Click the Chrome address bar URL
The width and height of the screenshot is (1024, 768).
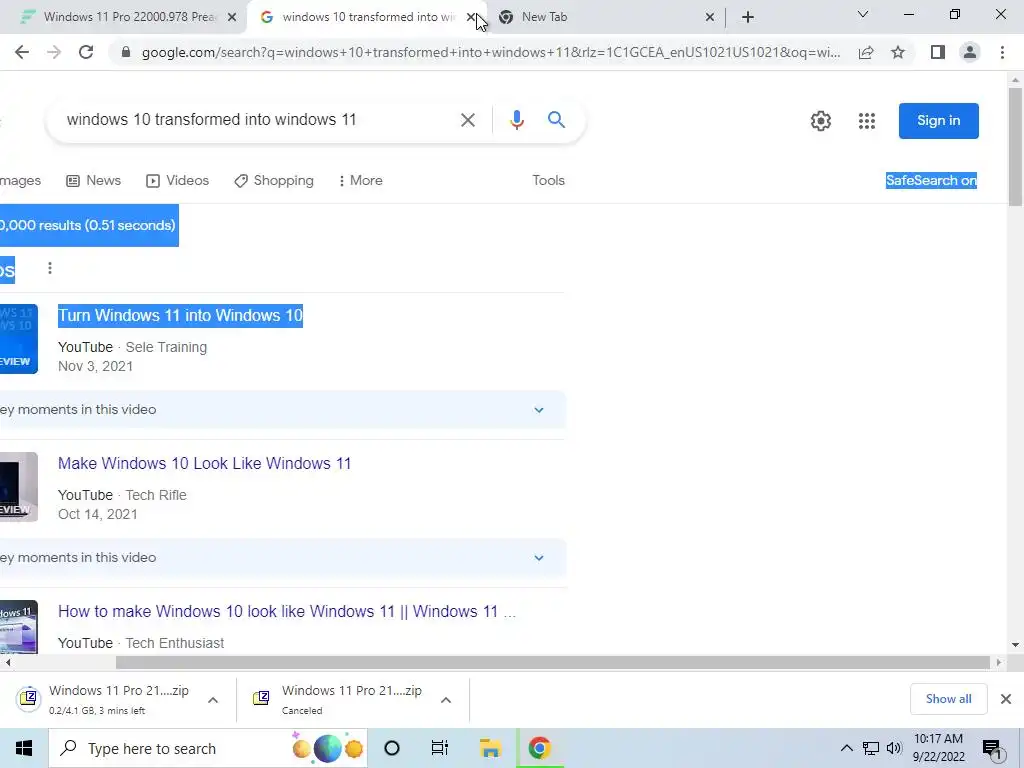[x=491, y=52]
